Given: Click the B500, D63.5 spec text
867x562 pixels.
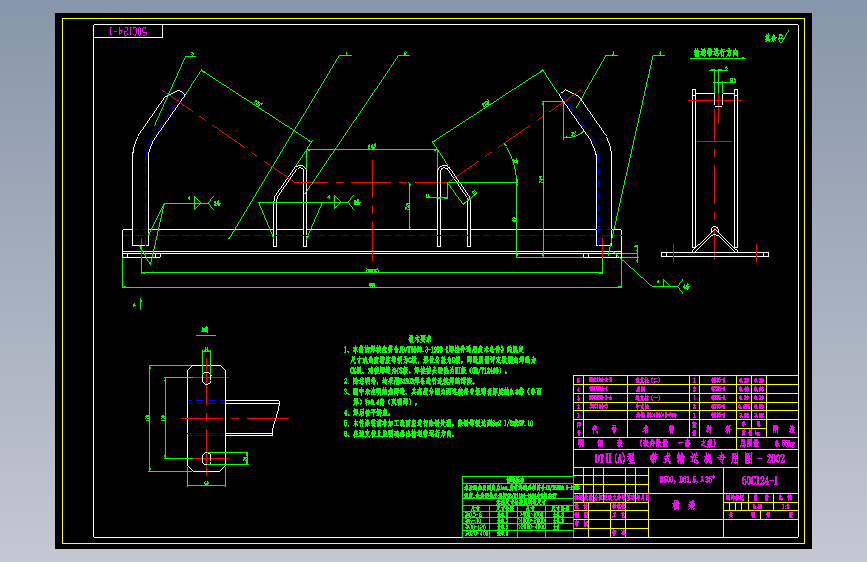Looking at the screenshot, I should click(687, 480).
